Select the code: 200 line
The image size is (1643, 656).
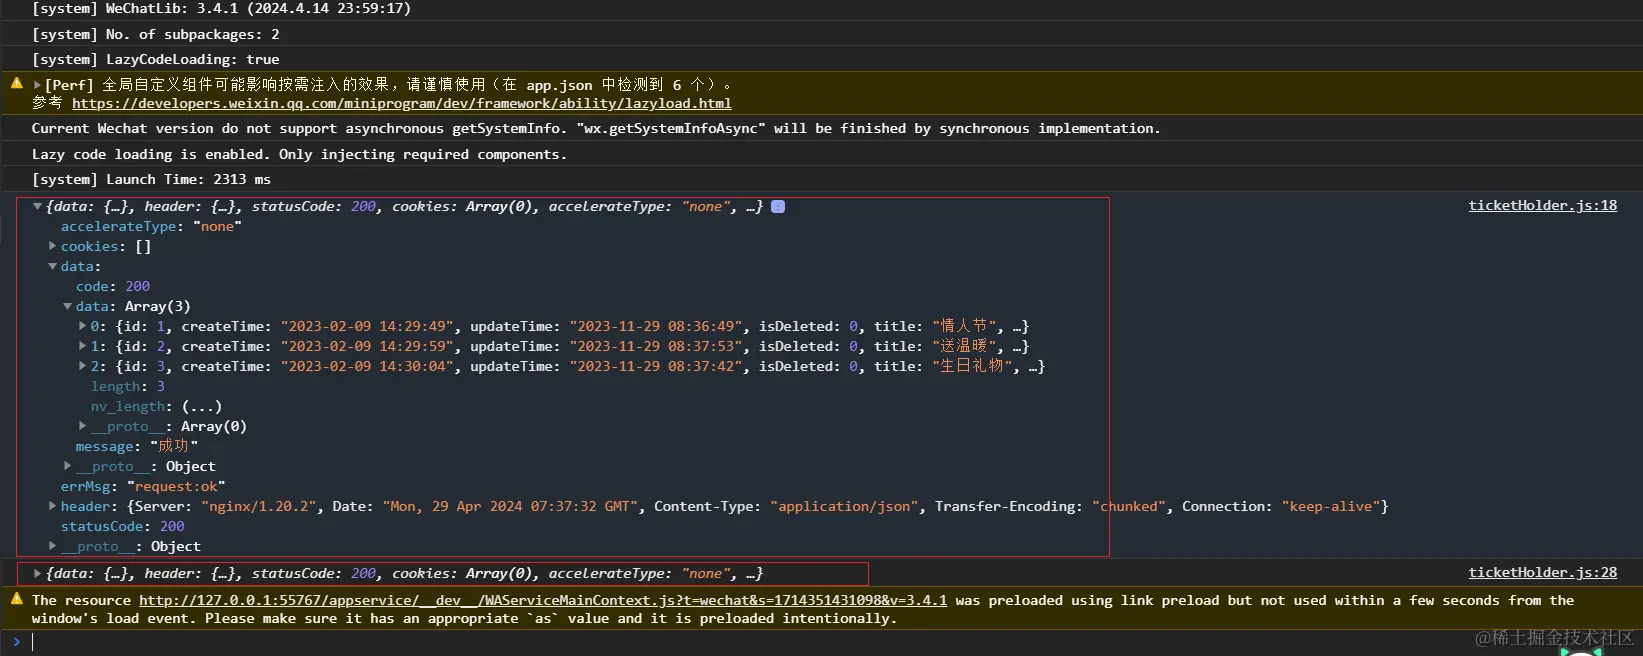pyautogui.click(x=113, y=286)
